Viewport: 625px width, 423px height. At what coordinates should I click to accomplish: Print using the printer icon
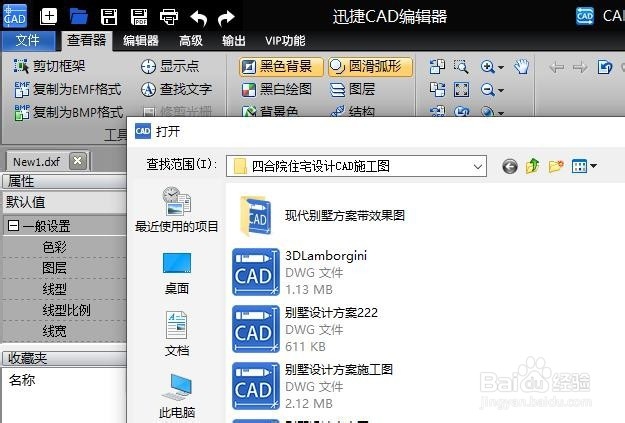pos(169,18)
